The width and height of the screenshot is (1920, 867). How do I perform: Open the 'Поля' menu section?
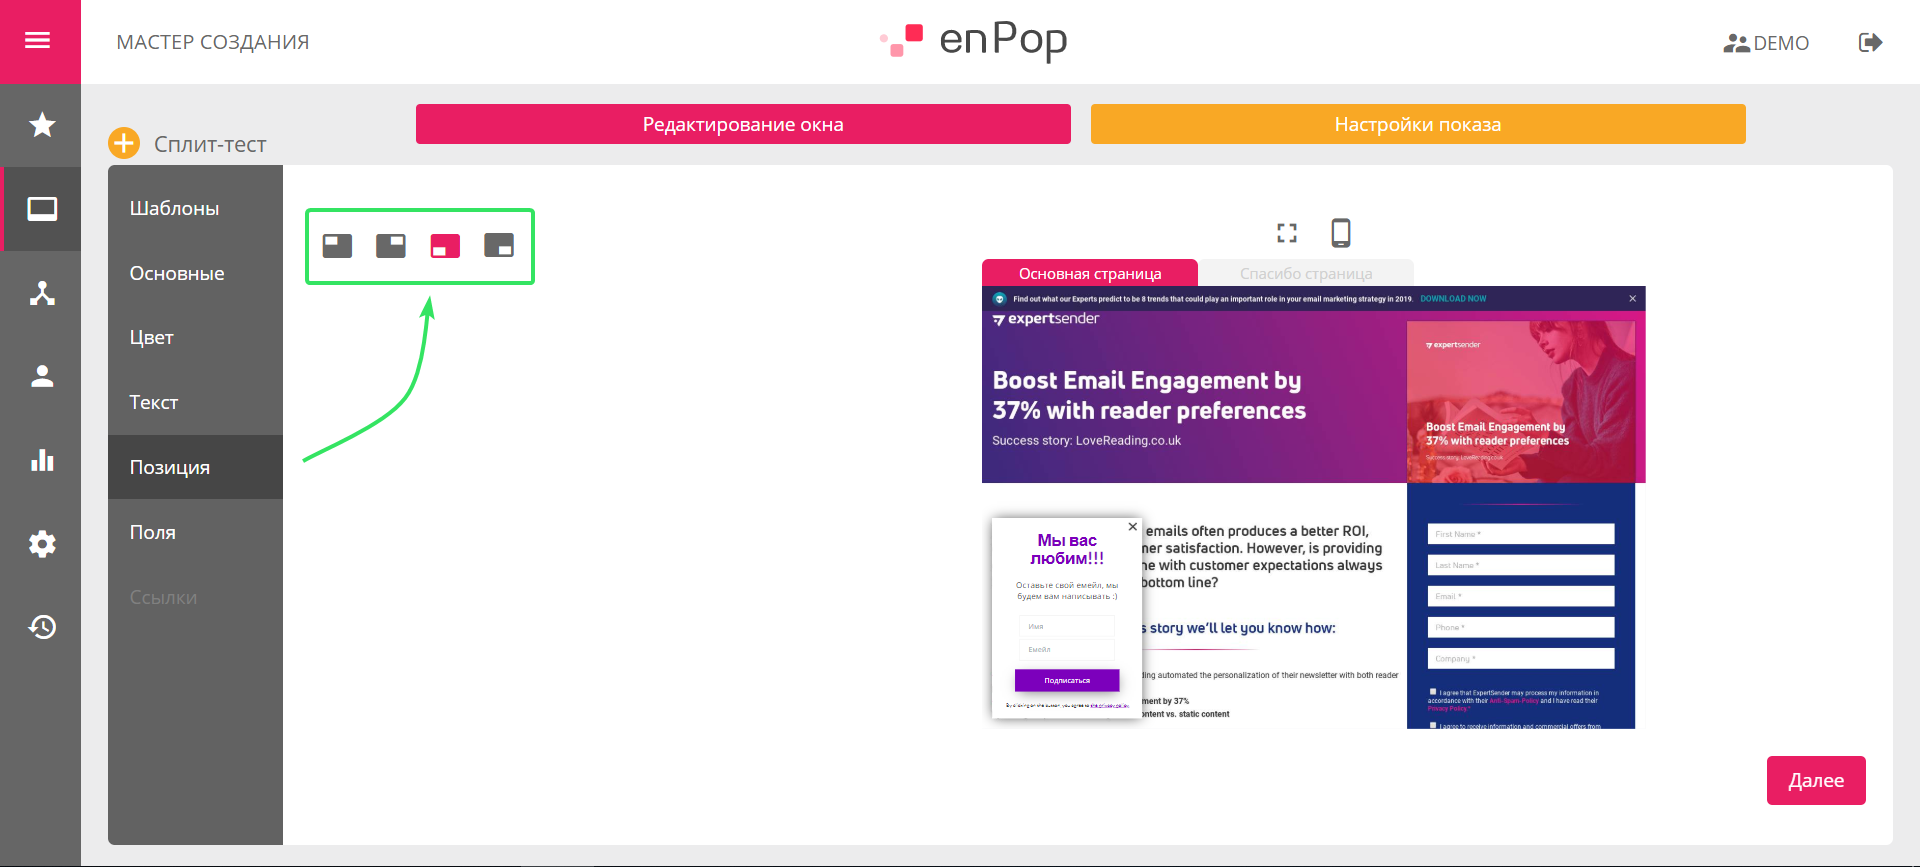(x=195, y=532)
